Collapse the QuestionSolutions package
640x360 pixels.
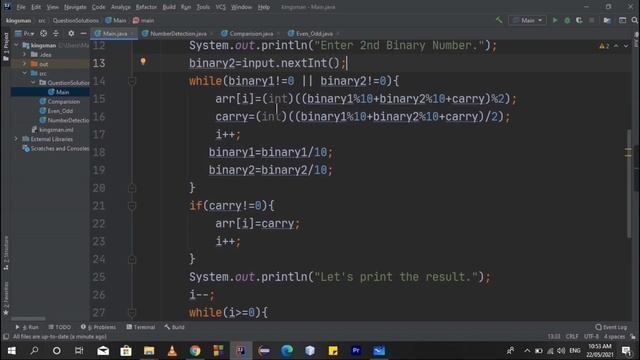pyautogui.click(x=33, y=82)
